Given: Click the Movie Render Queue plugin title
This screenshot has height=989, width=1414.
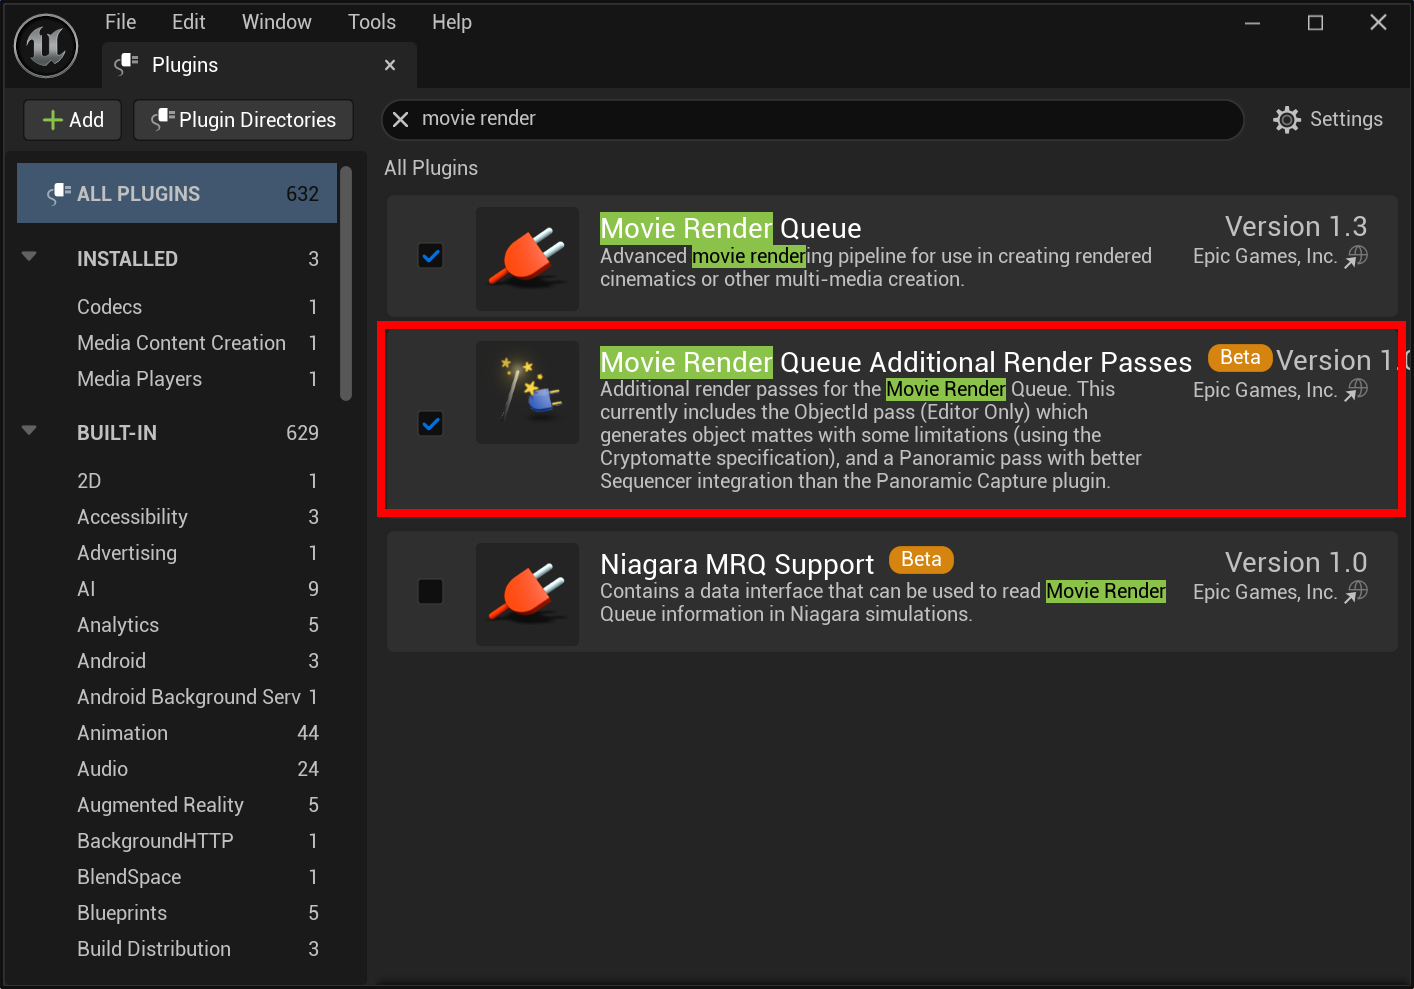Looking at the screenshot, I should (730, 228).
